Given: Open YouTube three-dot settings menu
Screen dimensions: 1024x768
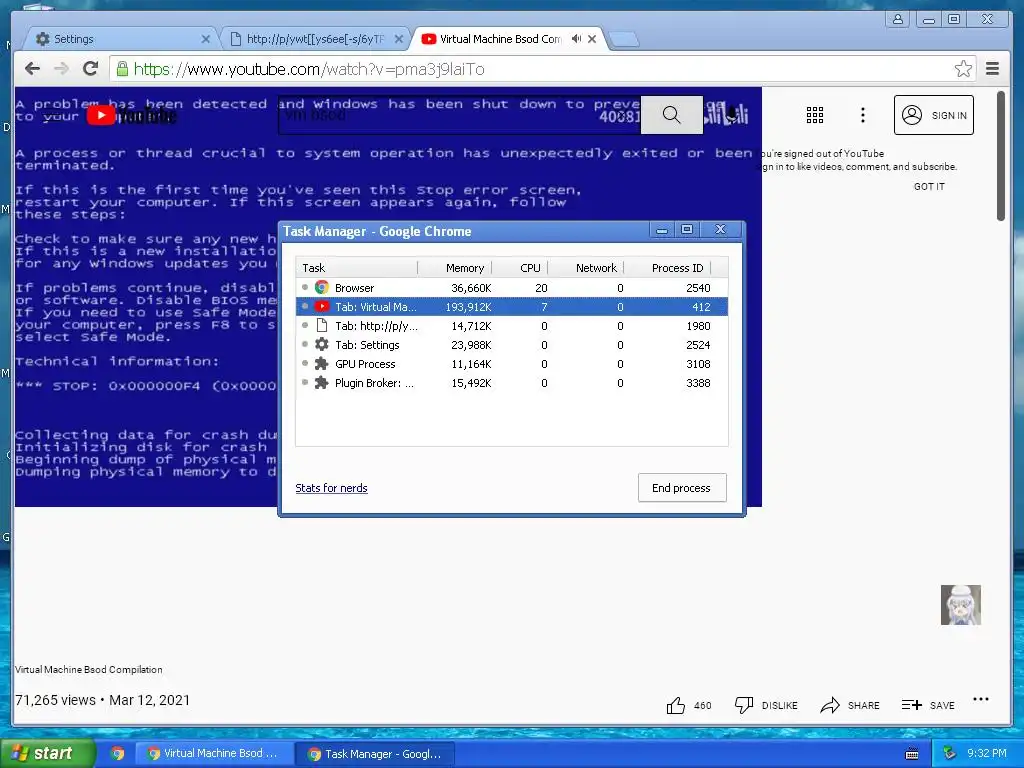Looking at the screenshot, I should [863, 115].
